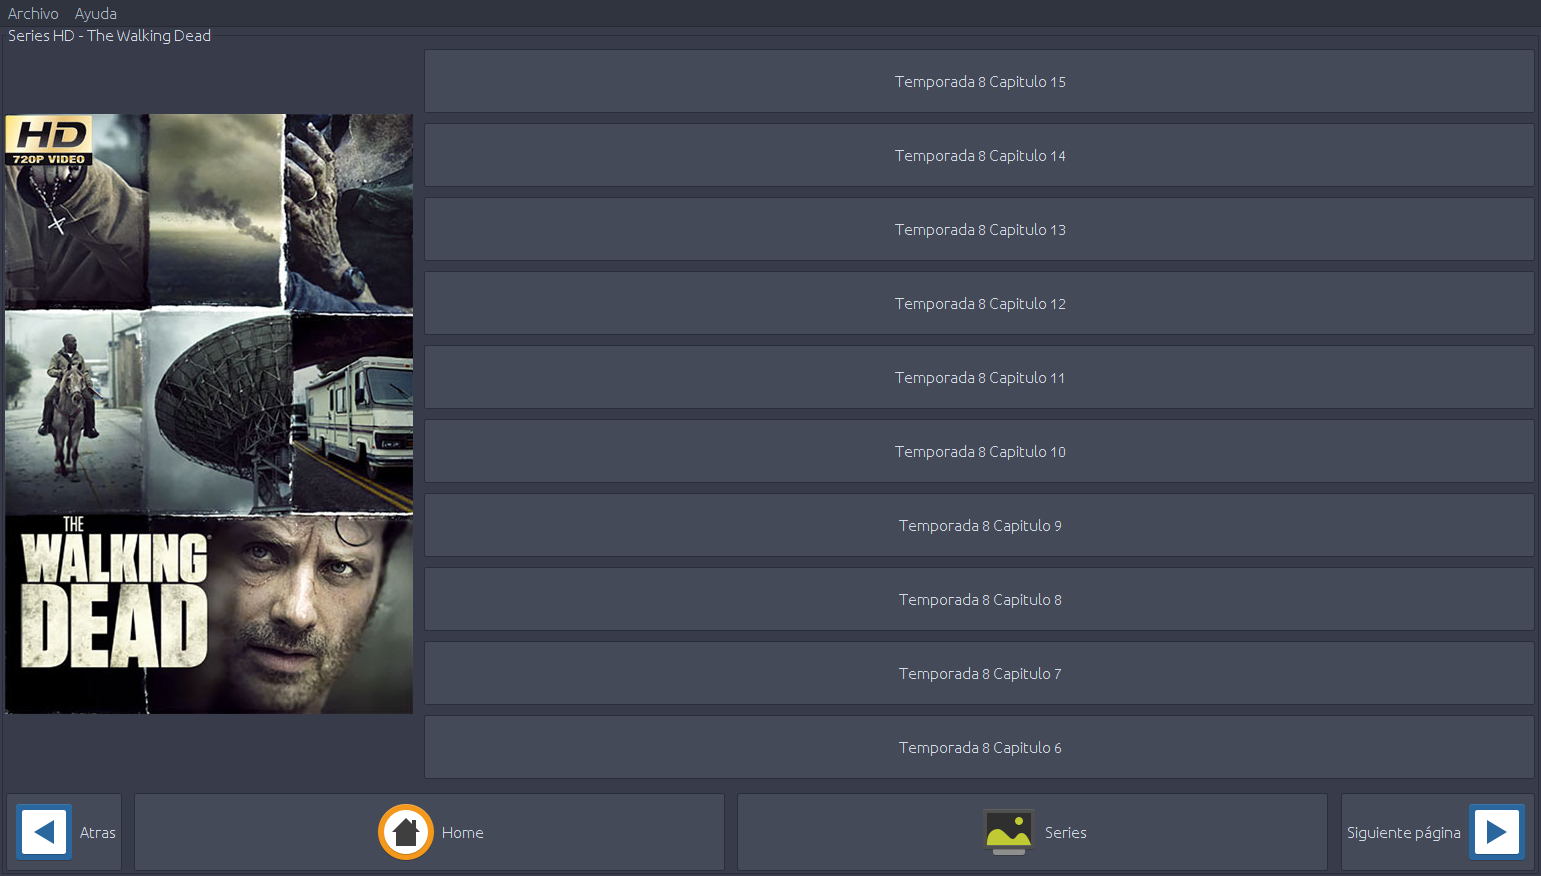Open Temporada 8 Capitulo 11
This screenshot has height=876, width=1541.
979,377
